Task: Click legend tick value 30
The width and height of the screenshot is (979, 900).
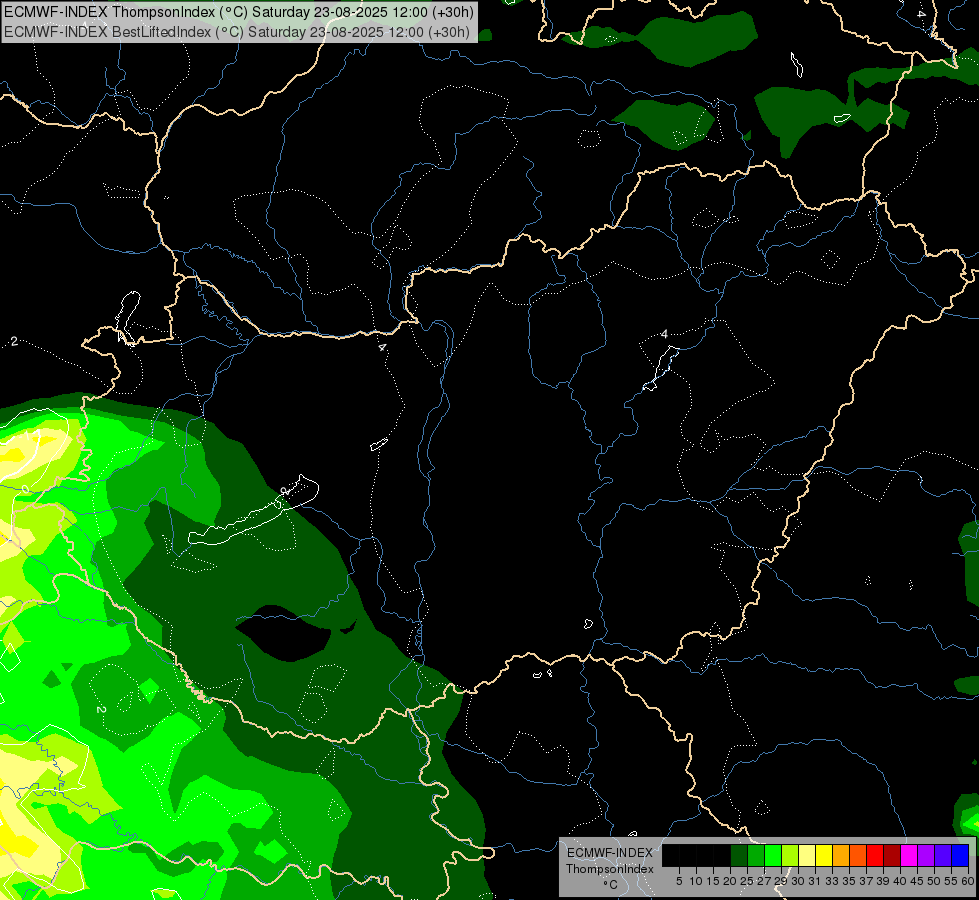Action: (798, 881)
